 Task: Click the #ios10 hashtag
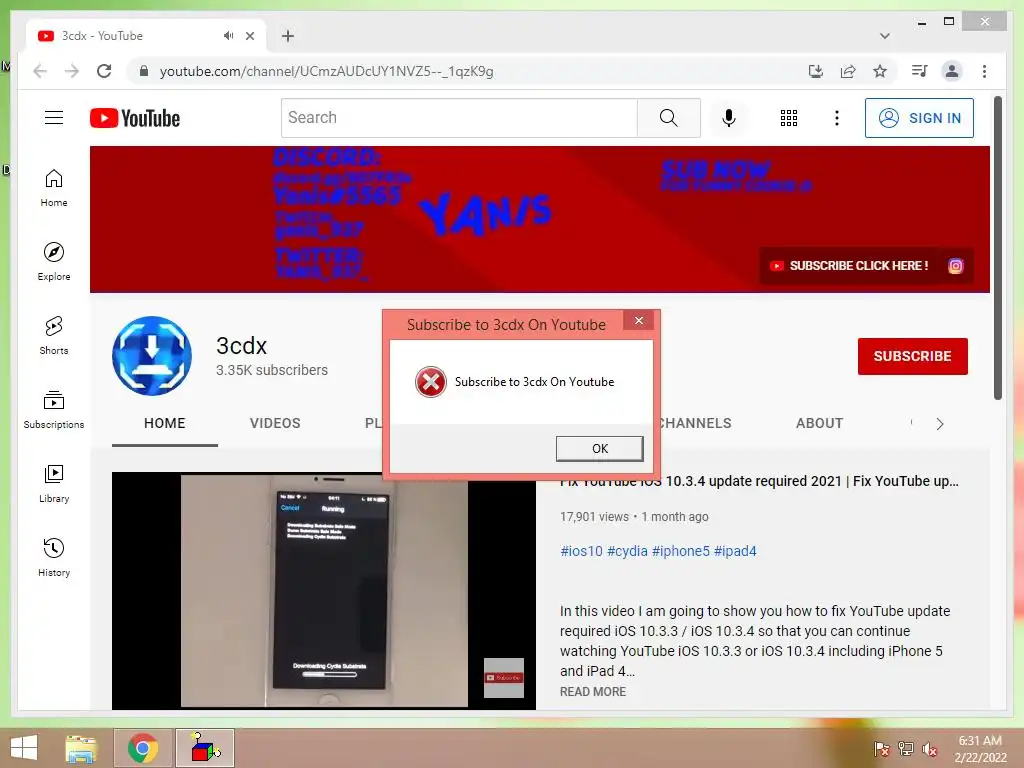click(581, 551)
